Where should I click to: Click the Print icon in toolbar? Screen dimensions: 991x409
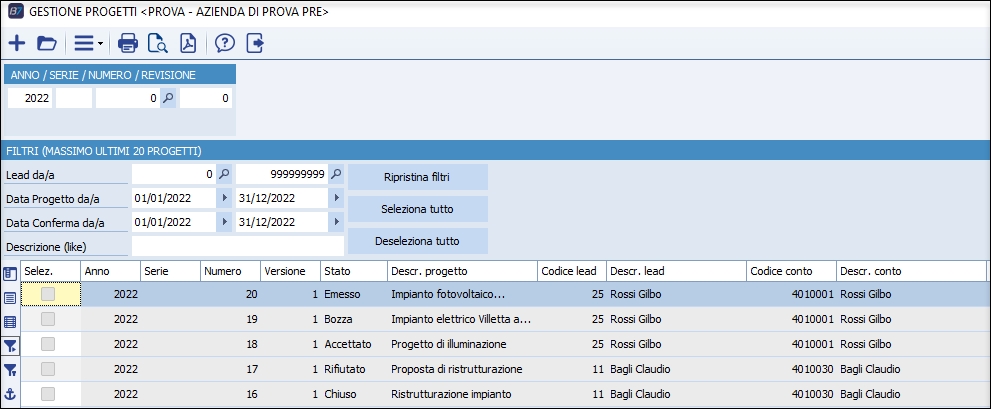(128, 43)
